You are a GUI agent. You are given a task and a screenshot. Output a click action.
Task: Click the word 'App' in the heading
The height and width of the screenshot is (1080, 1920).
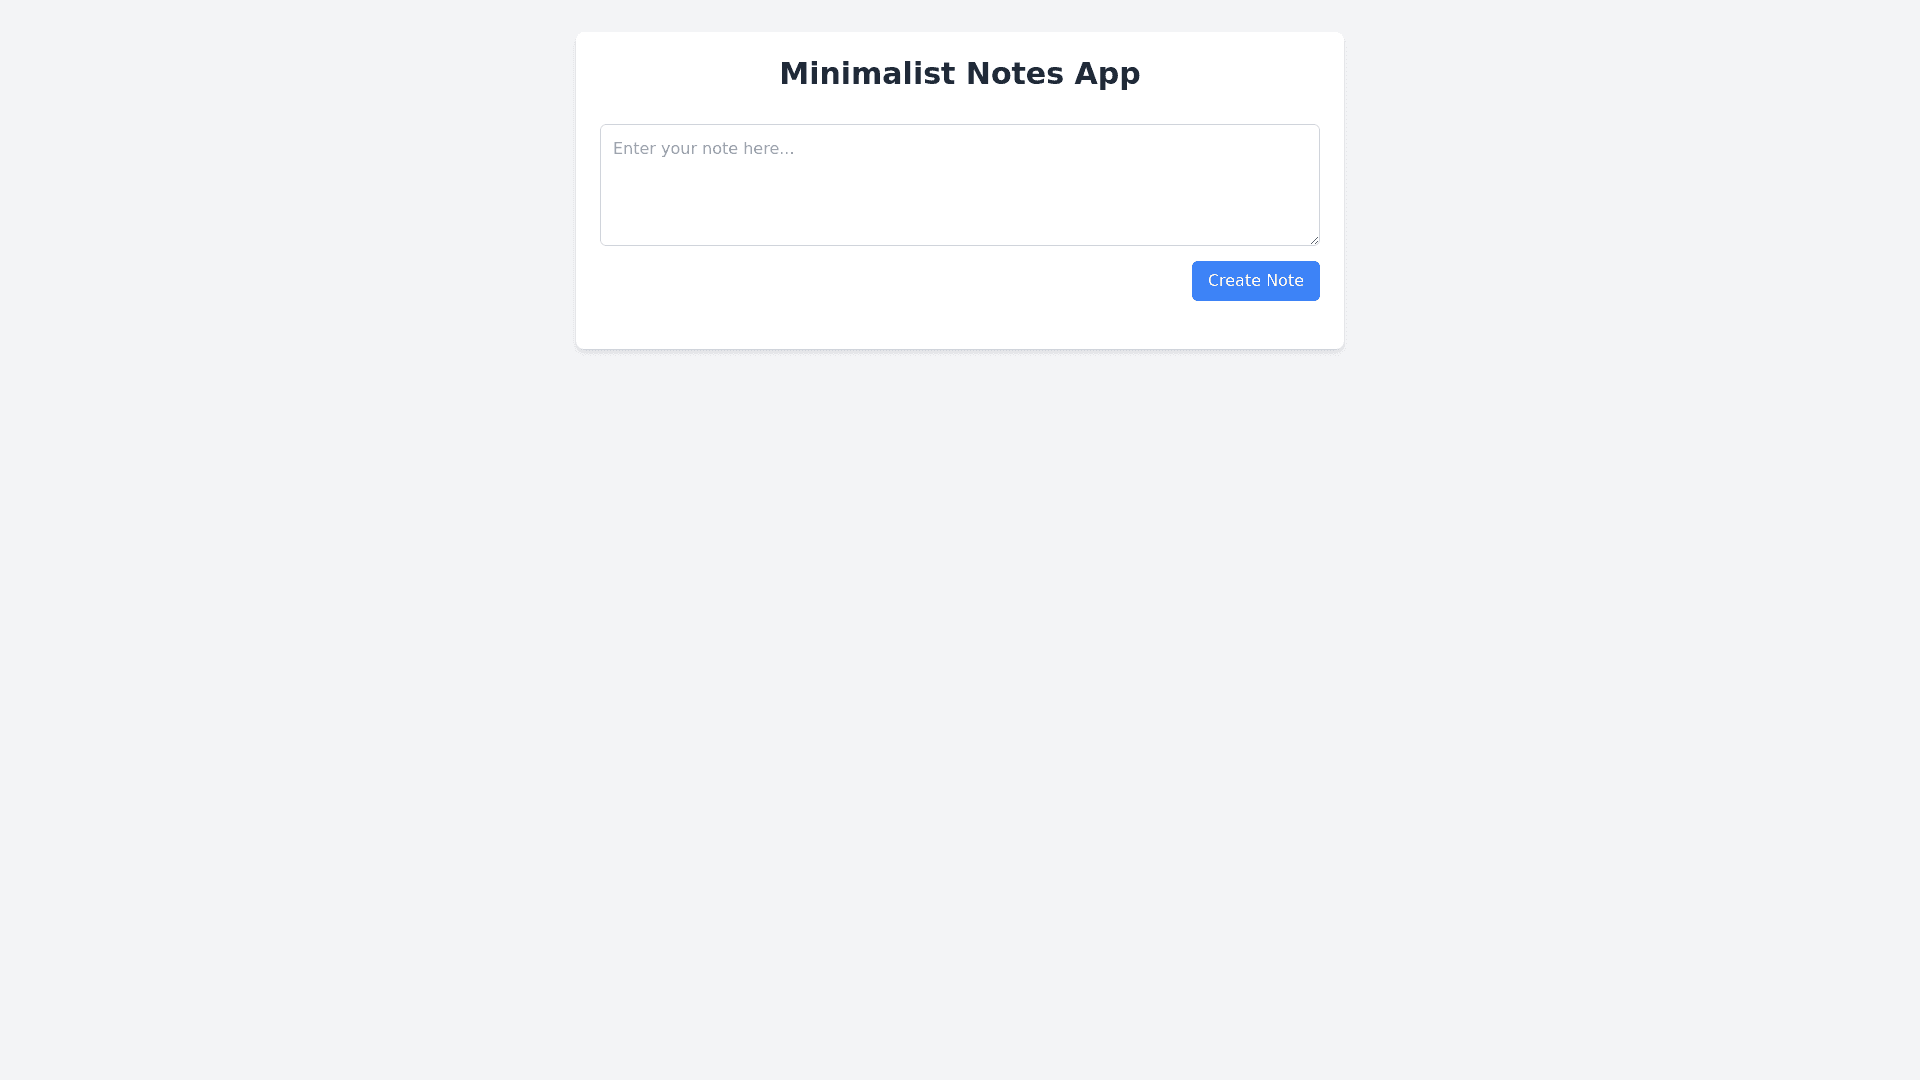coord(1107,73)
